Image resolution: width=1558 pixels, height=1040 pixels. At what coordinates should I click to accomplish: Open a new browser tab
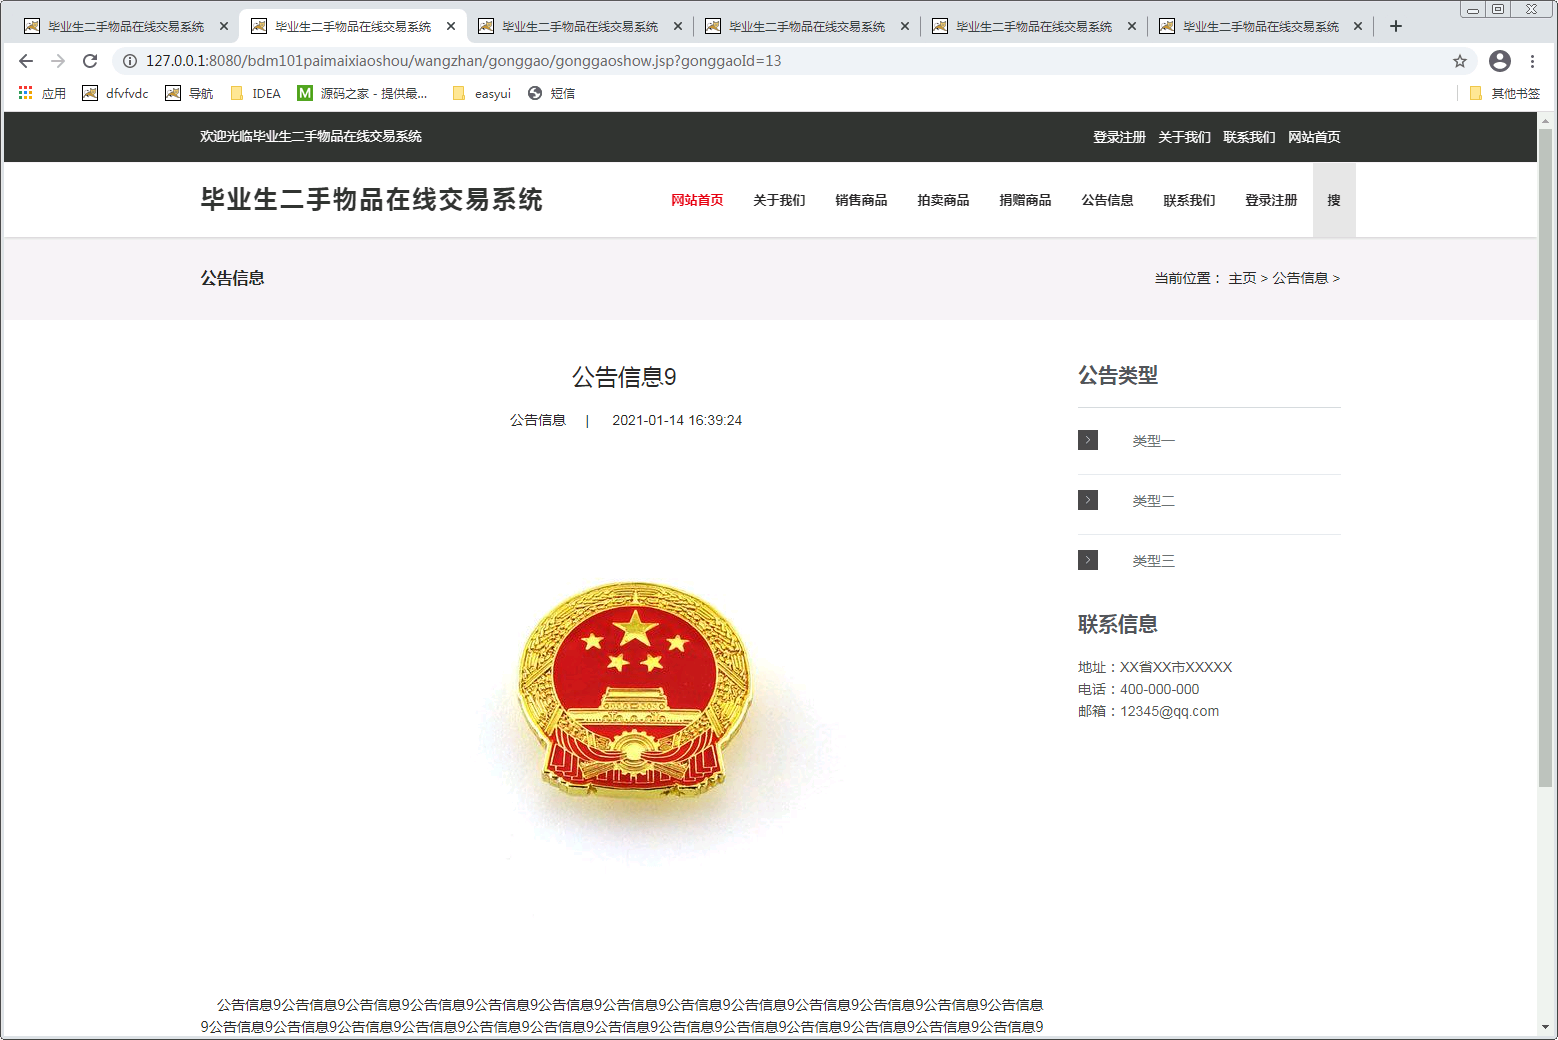click(x=1396, y=26)
